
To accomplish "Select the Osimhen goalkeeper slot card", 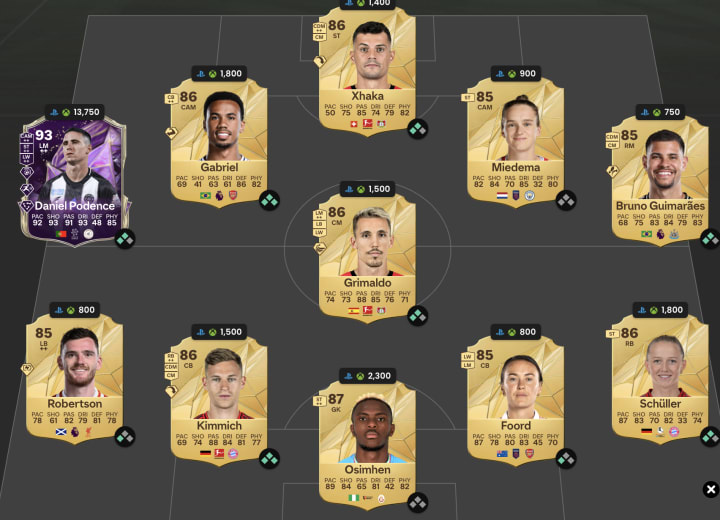I will [x=367, y=444].
